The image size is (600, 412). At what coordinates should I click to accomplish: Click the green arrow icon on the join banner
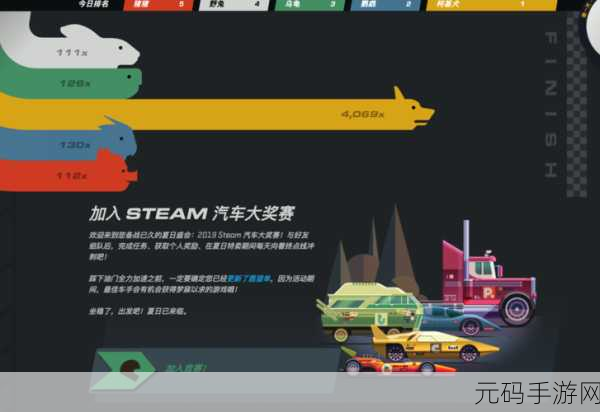click(122, 370)
